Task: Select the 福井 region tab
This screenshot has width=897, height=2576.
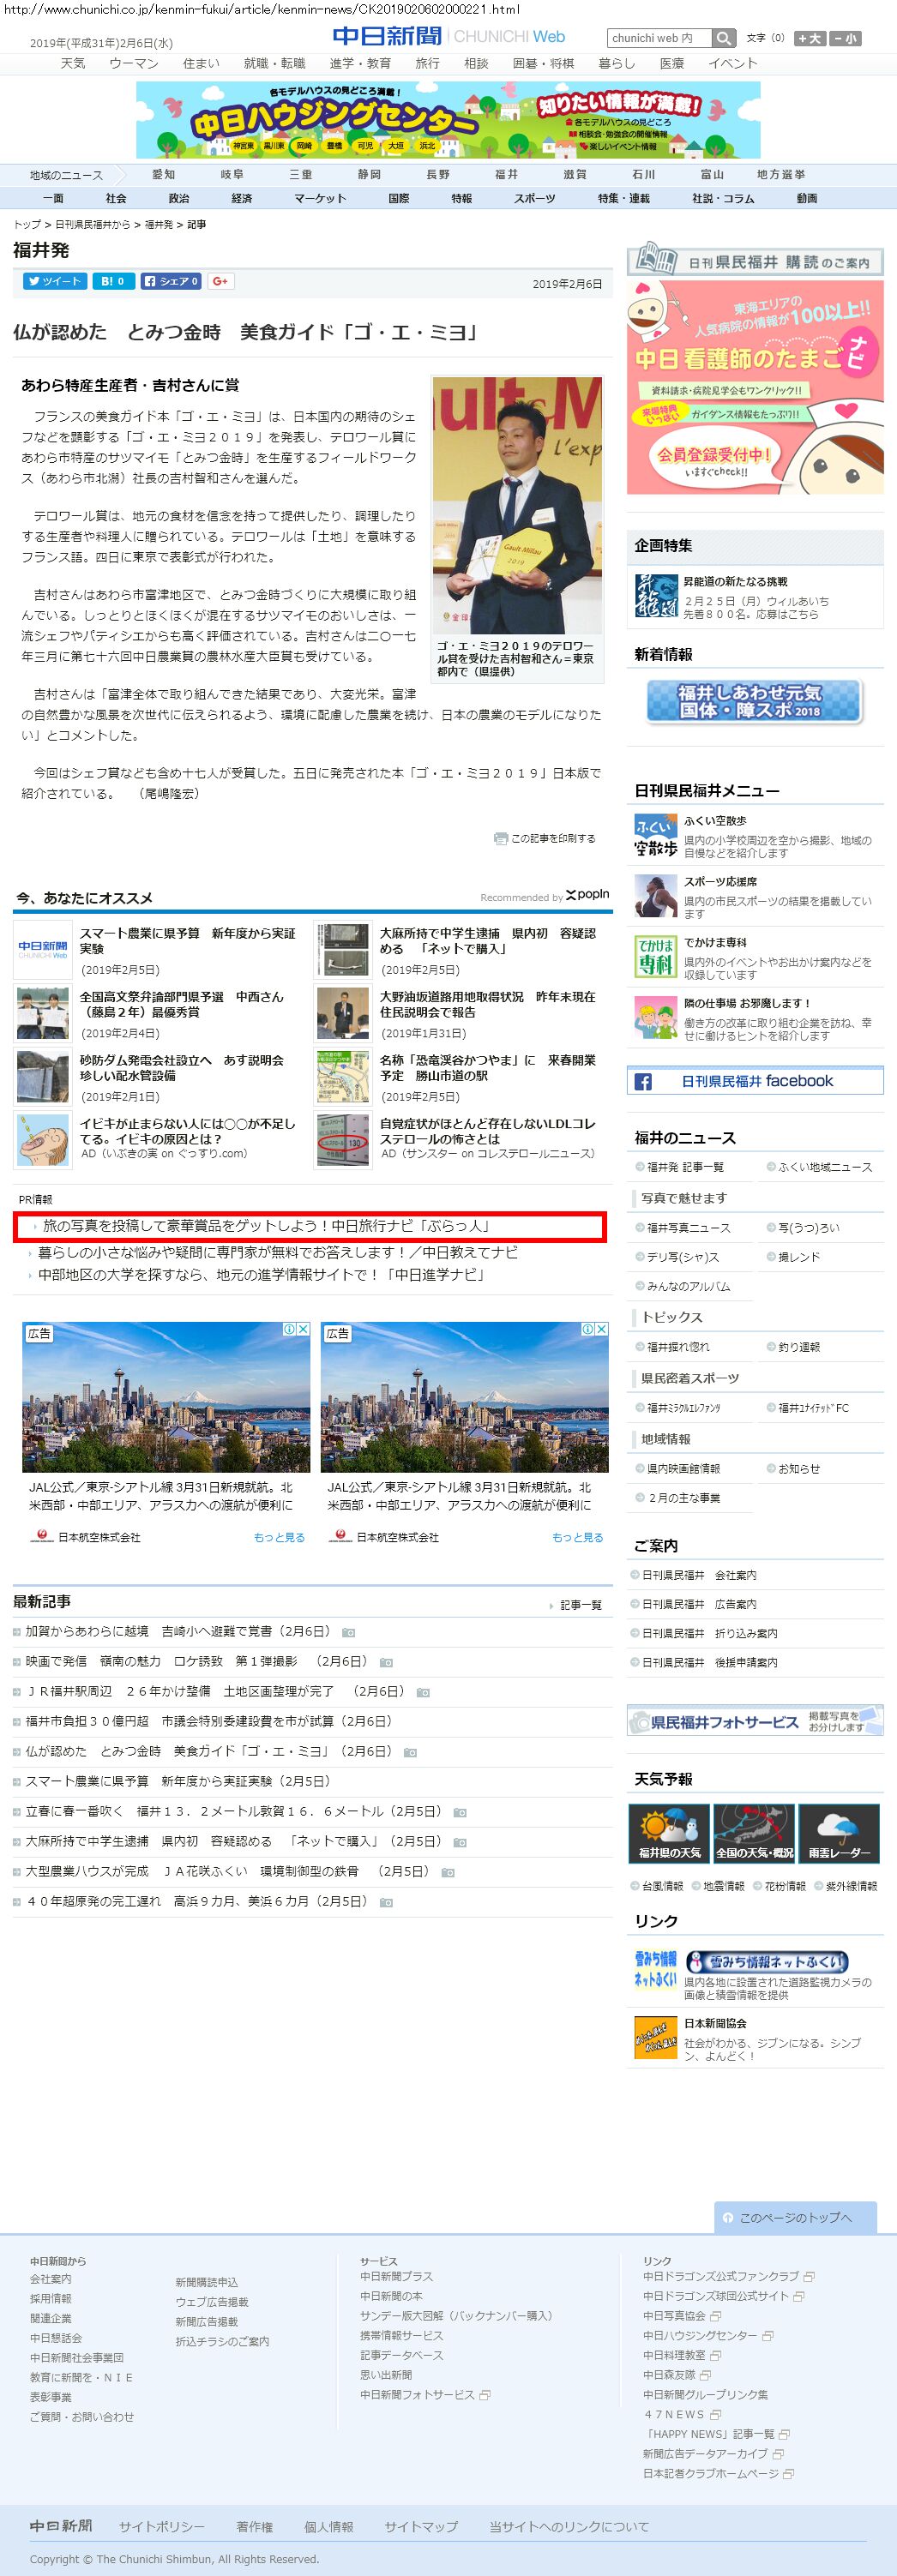Action: coord(506,174)
